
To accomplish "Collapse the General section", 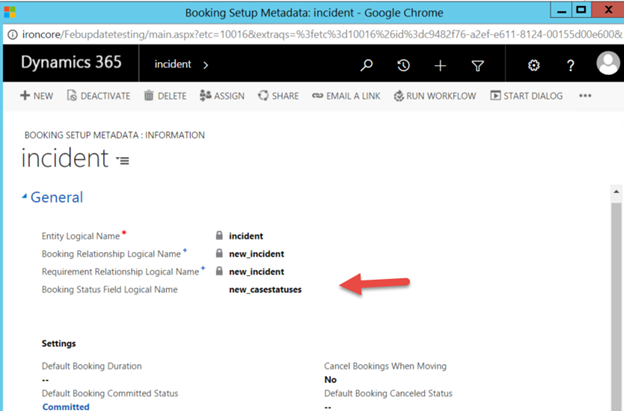I will click(x=26, y=198).
